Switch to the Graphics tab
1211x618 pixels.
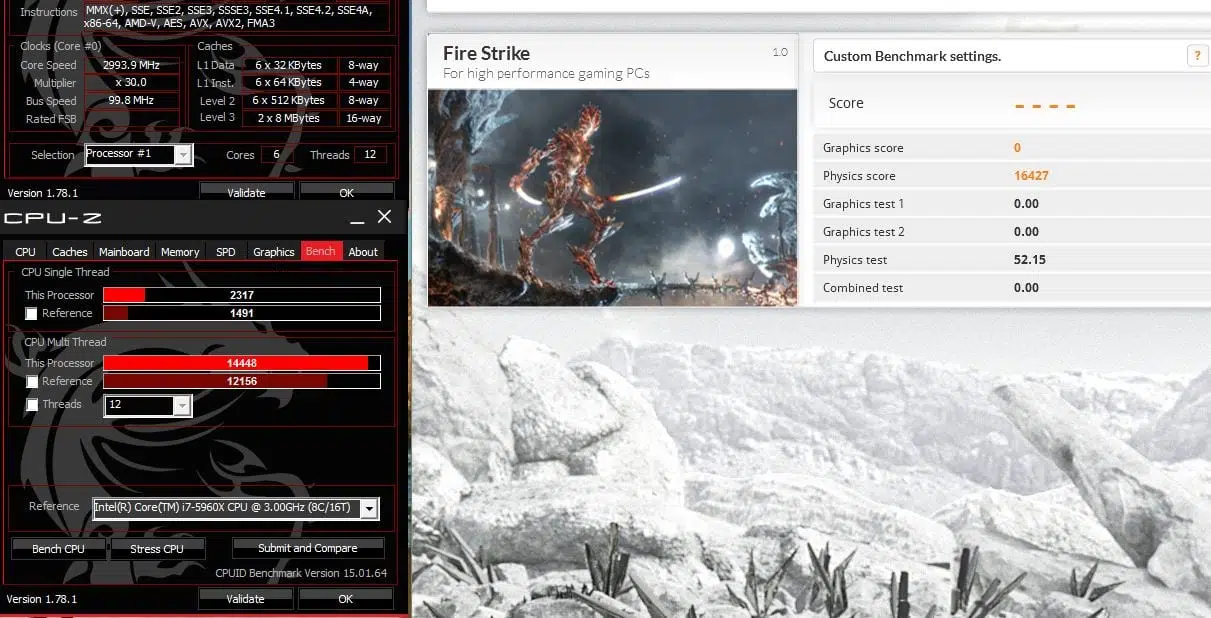click(x=274, y=252)
